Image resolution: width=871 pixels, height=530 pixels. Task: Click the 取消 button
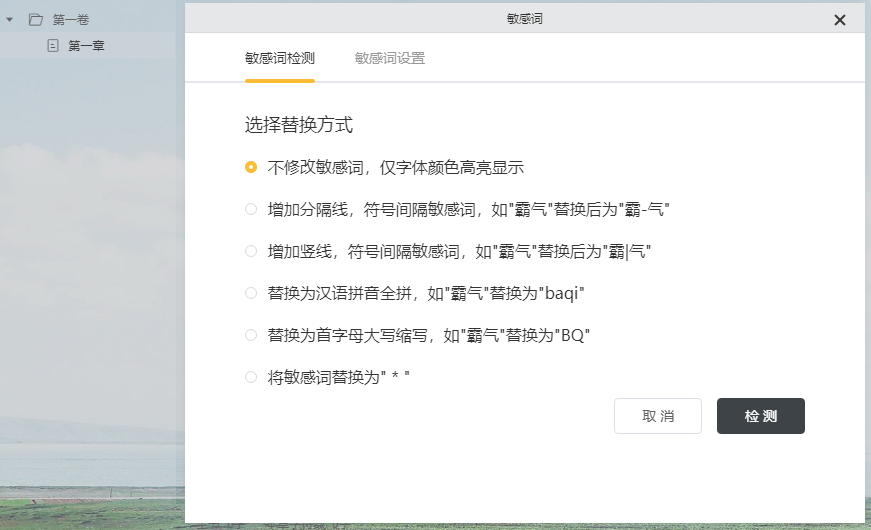tap(658, 416)
